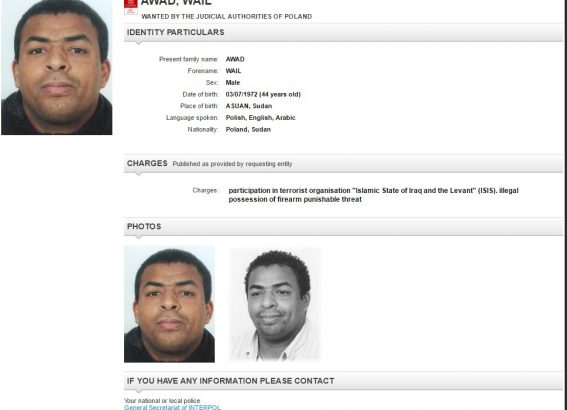The width and height of the screenshot is (567, 410).
Task: Click the red notice icon beside the name
Action: pos(131,7)
